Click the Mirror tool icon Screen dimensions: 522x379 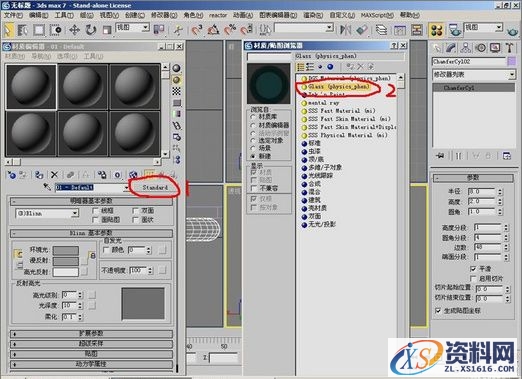coord(345,30)
